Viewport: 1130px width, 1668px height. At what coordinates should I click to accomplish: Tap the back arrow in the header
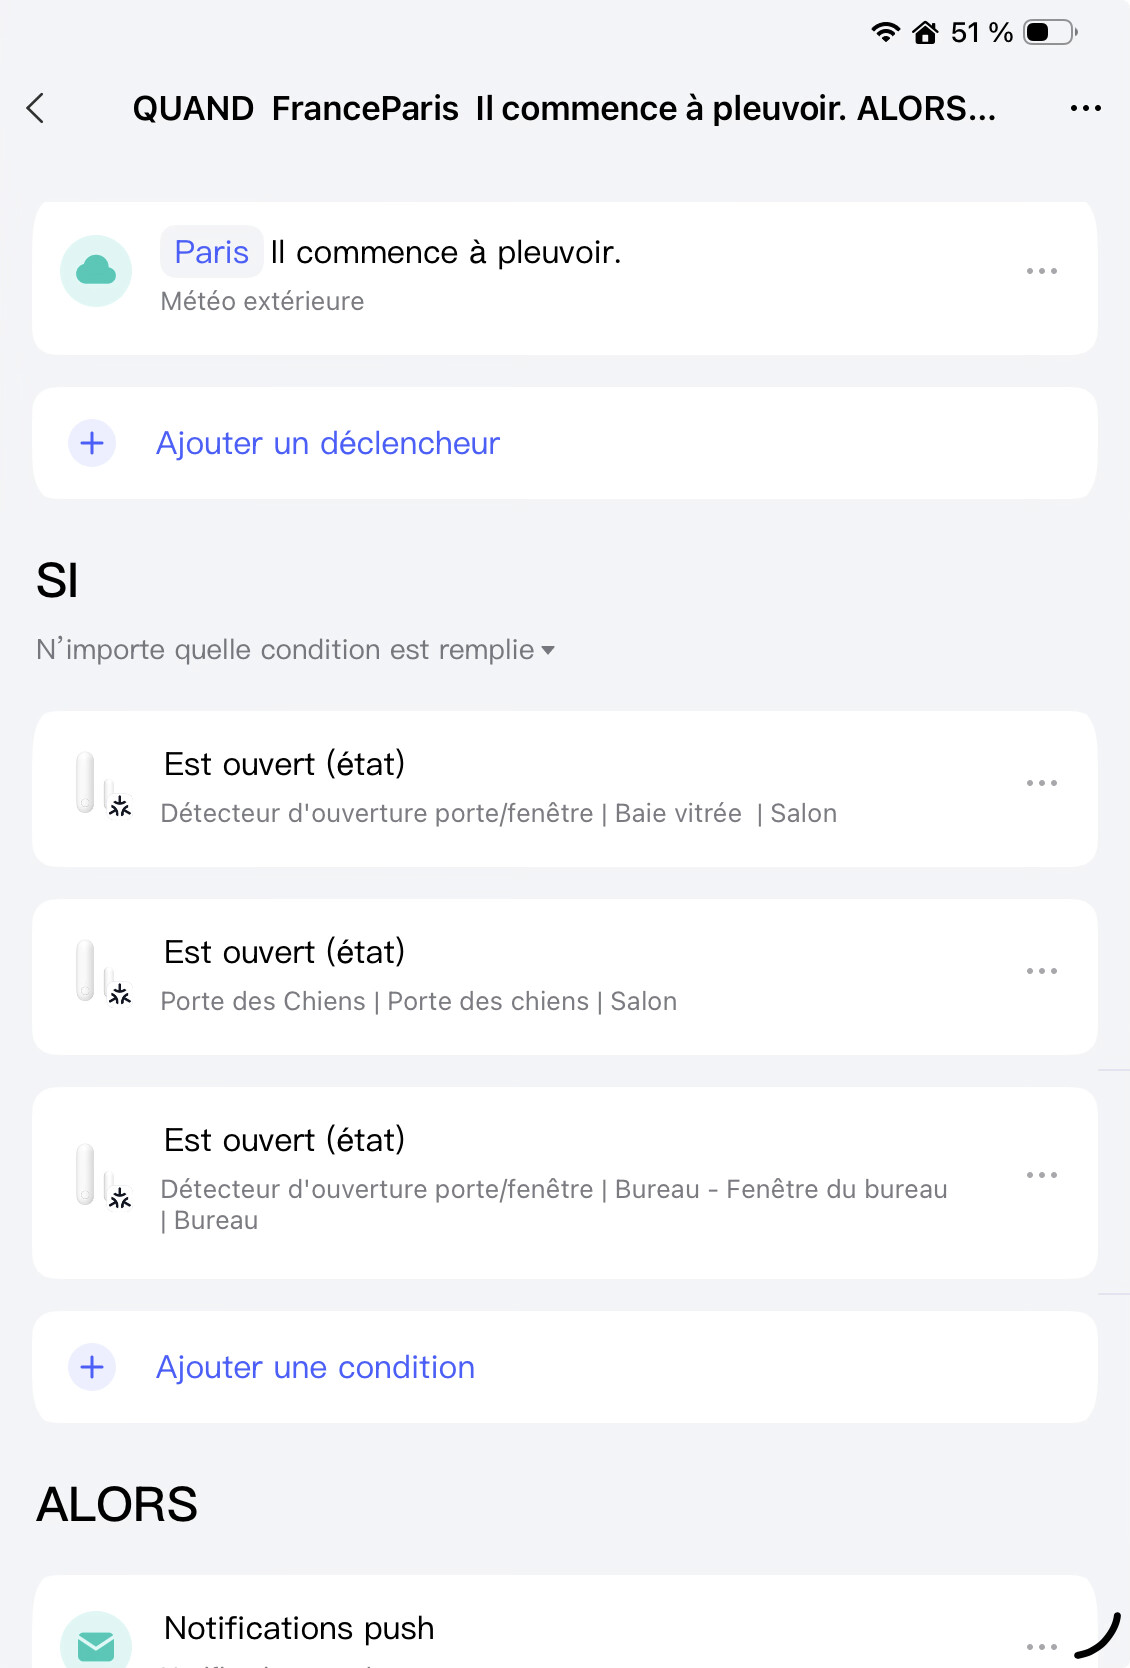(36, 108)
